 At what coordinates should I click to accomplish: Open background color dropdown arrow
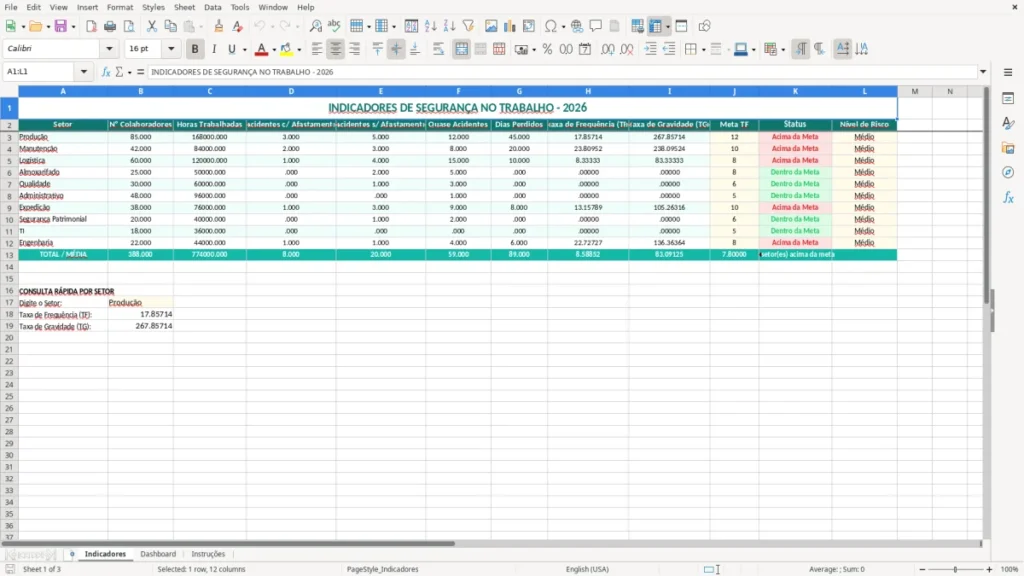point(299,50)
